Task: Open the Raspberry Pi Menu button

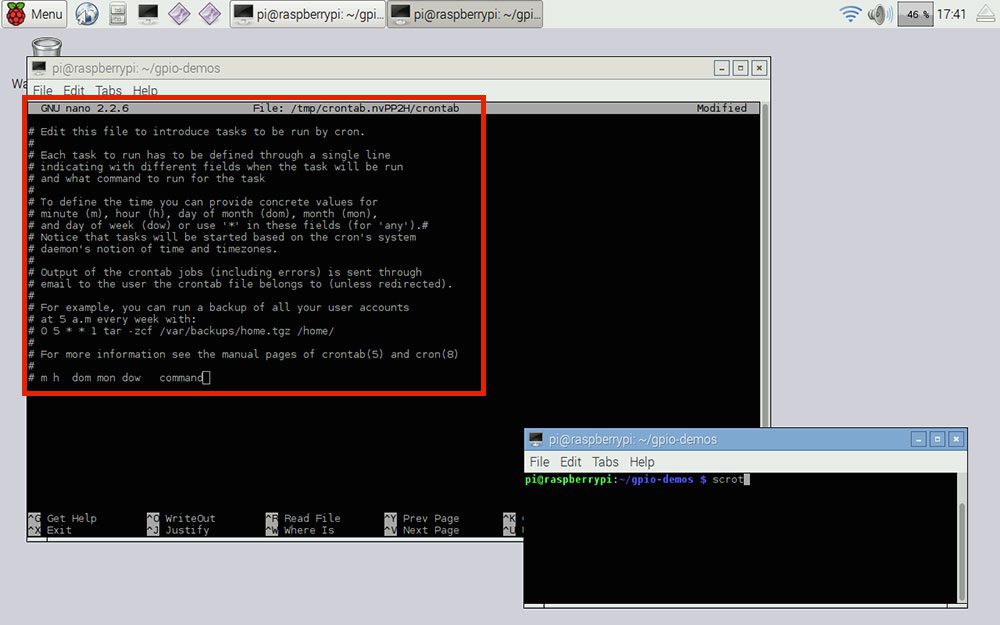Action: [x=34, y=13]
